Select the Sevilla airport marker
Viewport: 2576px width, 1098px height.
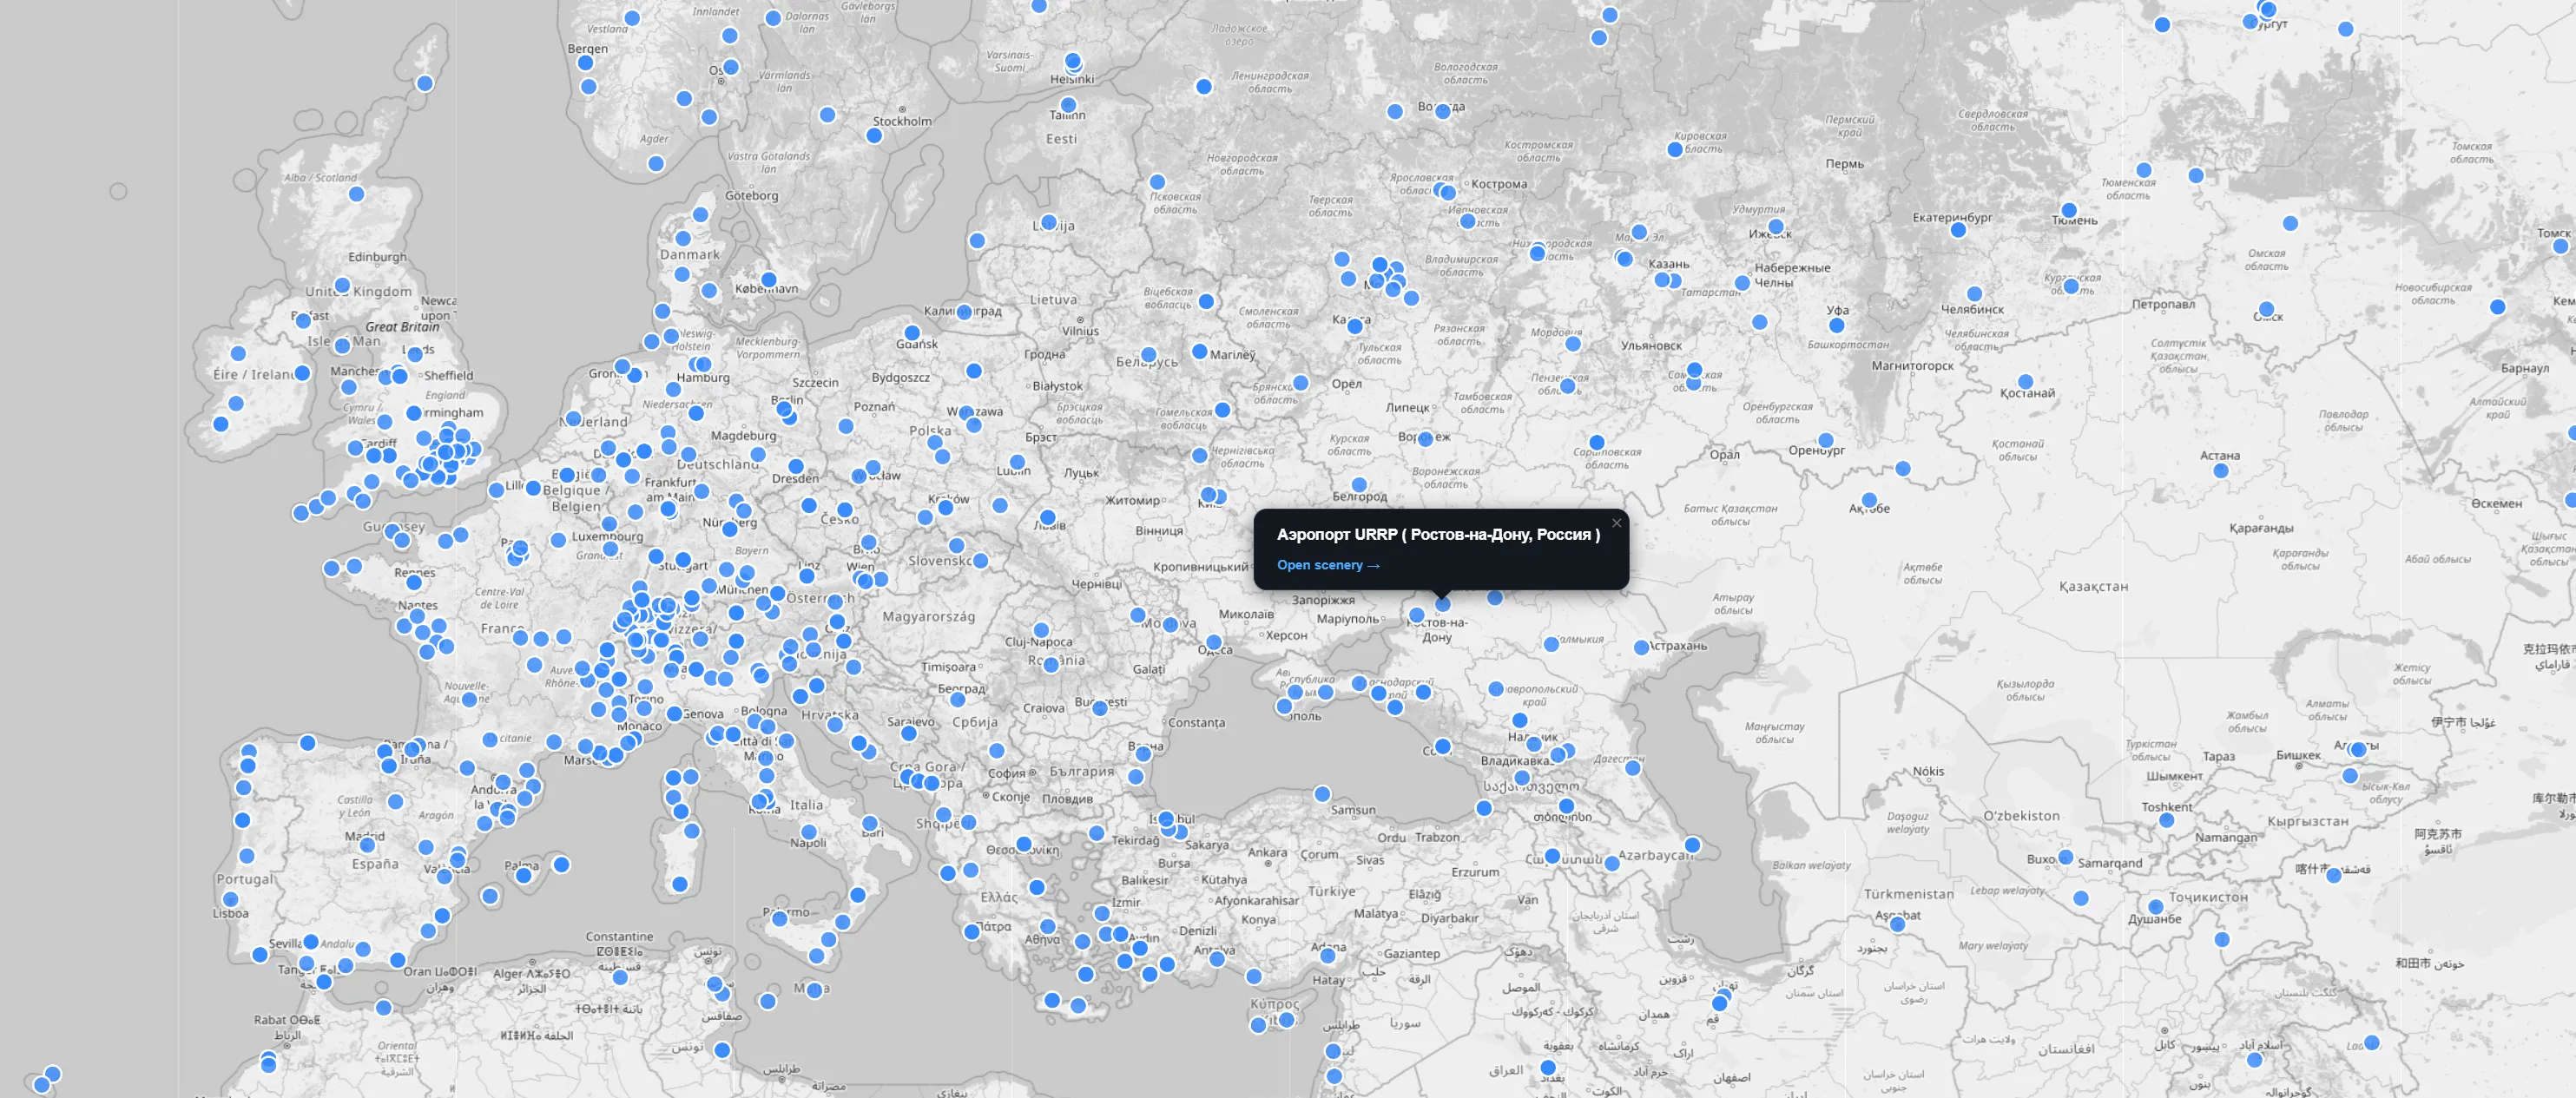tap(311, 942)
